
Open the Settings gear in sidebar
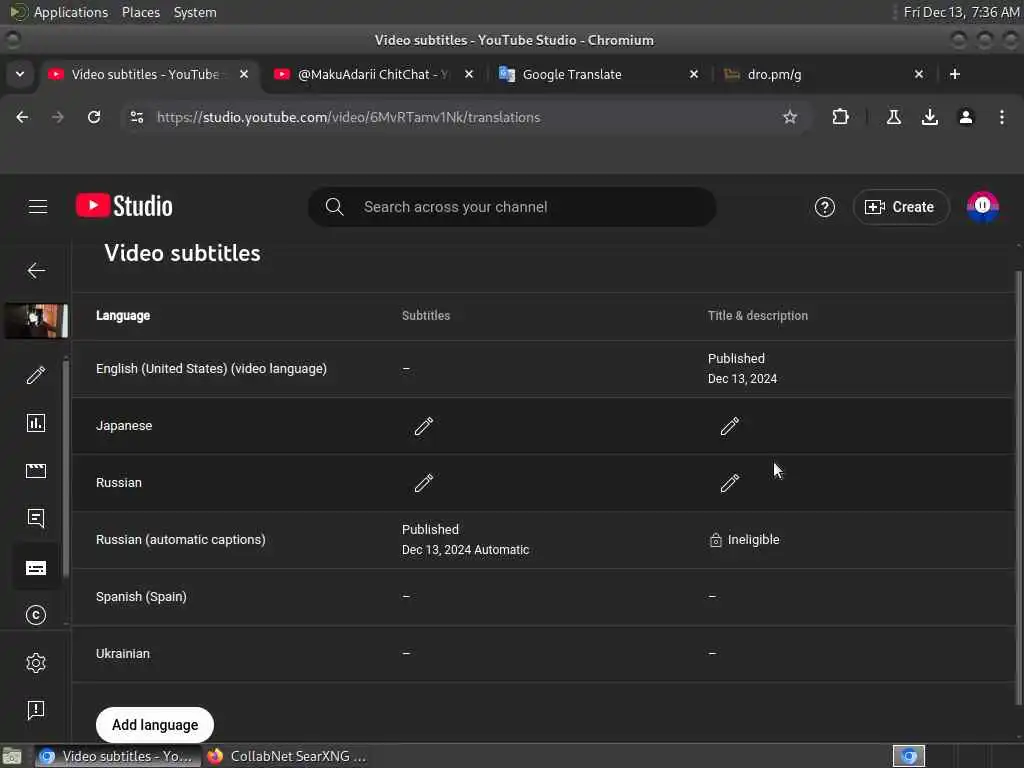pyautogui.click(x=36, y=663)
